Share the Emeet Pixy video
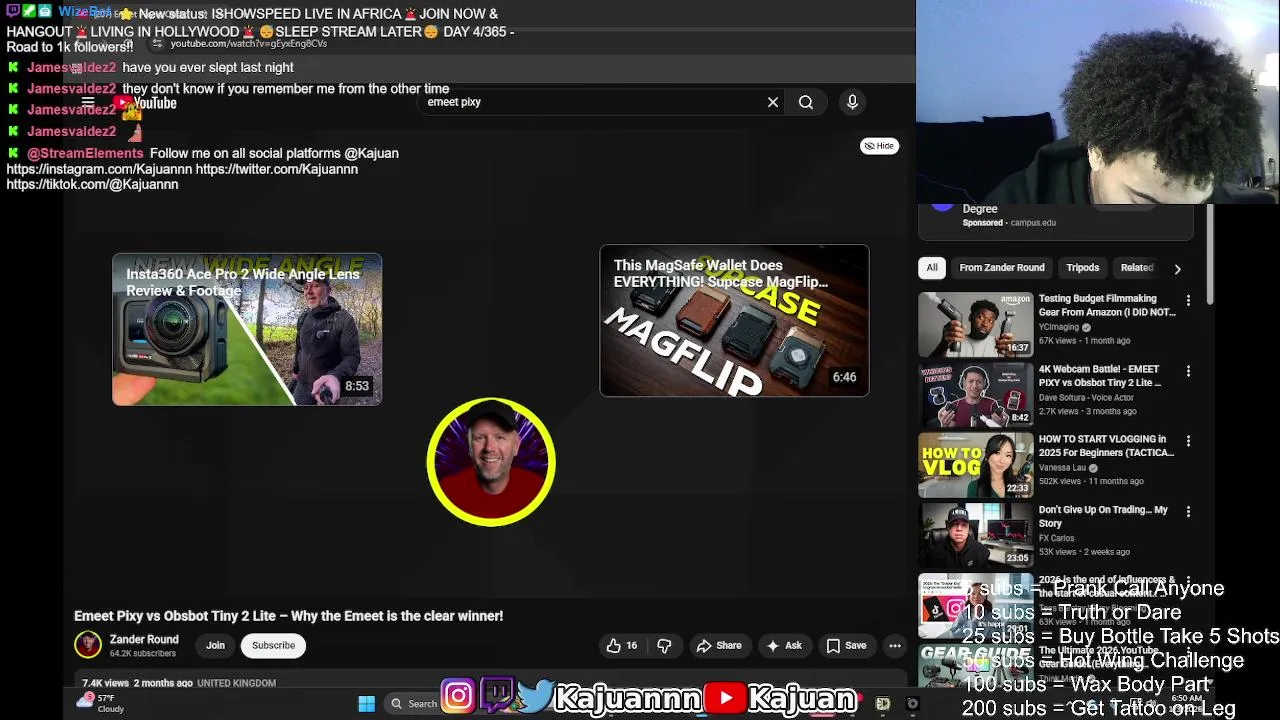Image resolution: width=1280 pixels, height=720 pixels. pos(719,646)
